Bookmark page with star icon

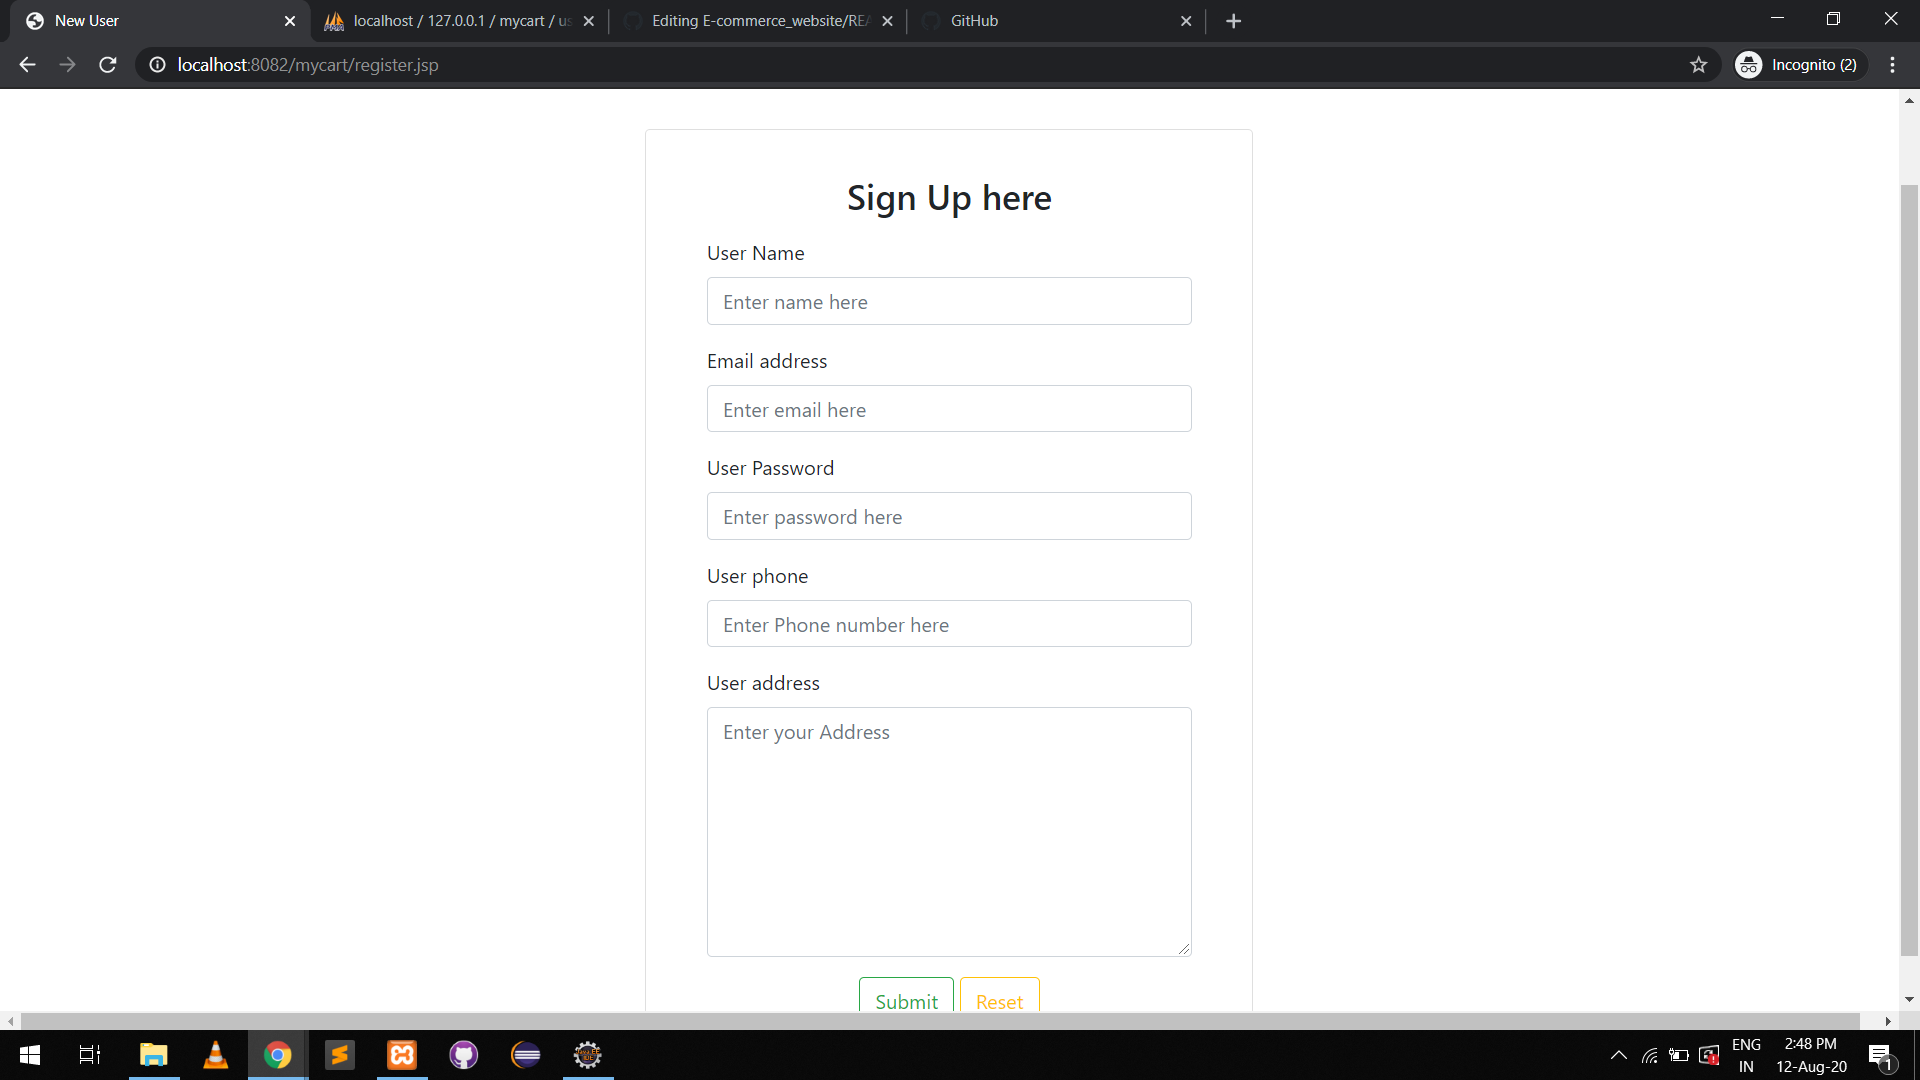coord(1698,65)
